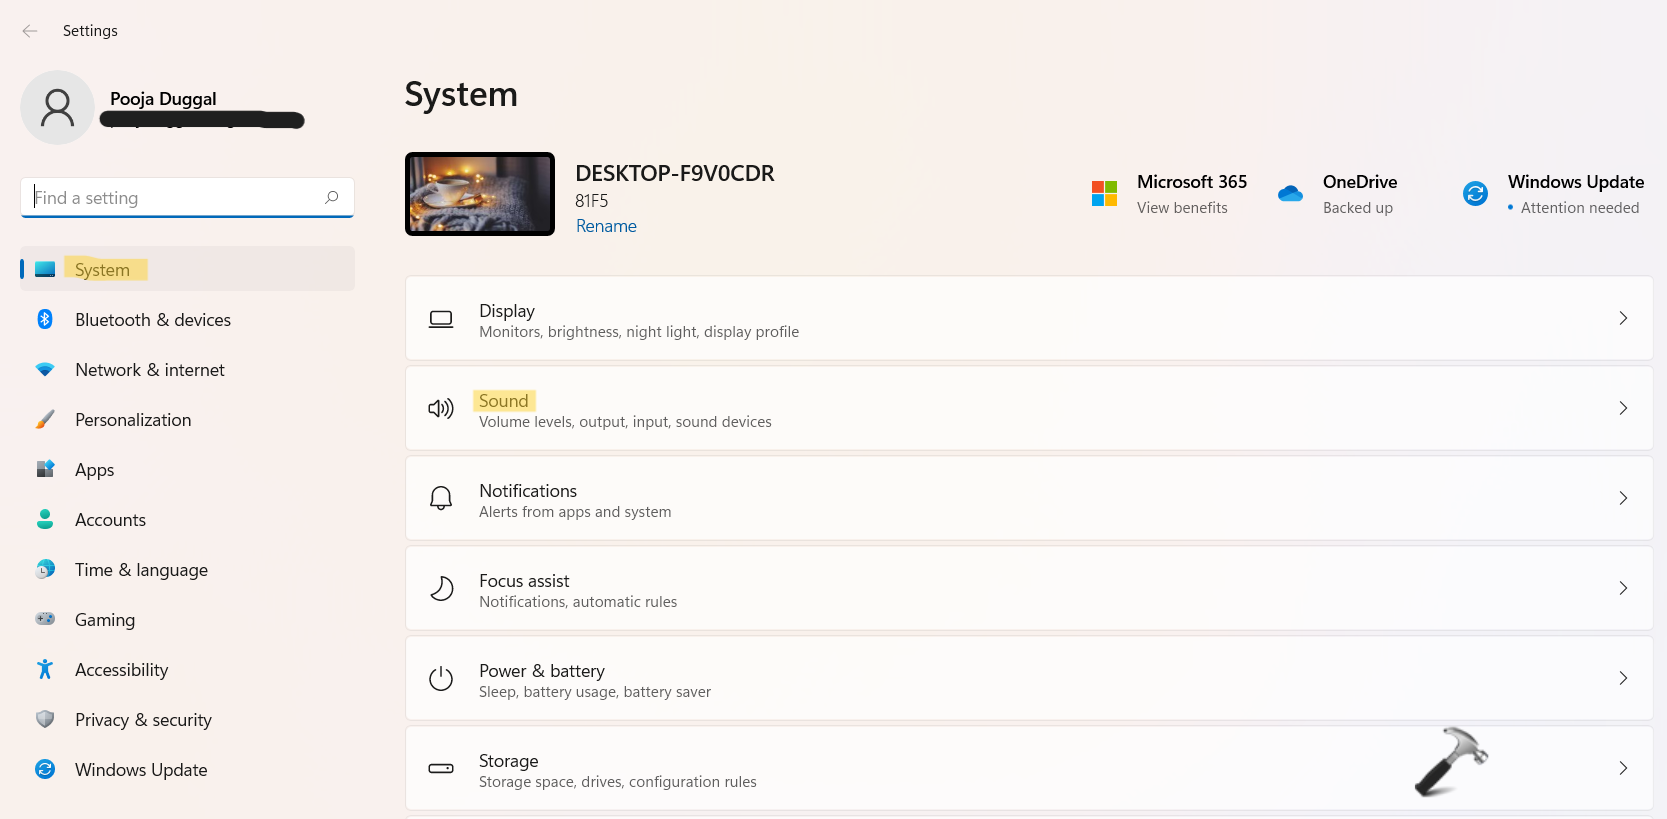Screen dimensions: 1667x819
Task: Go to Time & language section
Action: (x=141, y=570)
